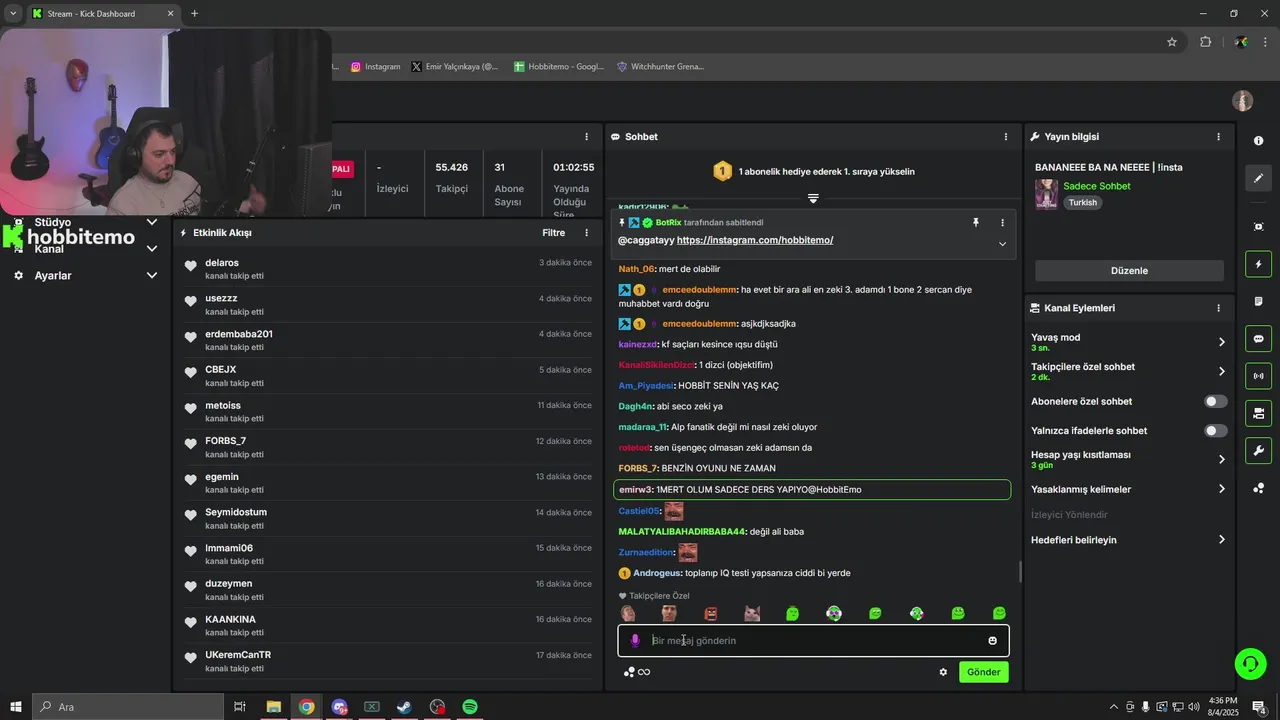
Task: Click the Filtre button in Etkinlik Akışı
Action: (x=554, y=233)
